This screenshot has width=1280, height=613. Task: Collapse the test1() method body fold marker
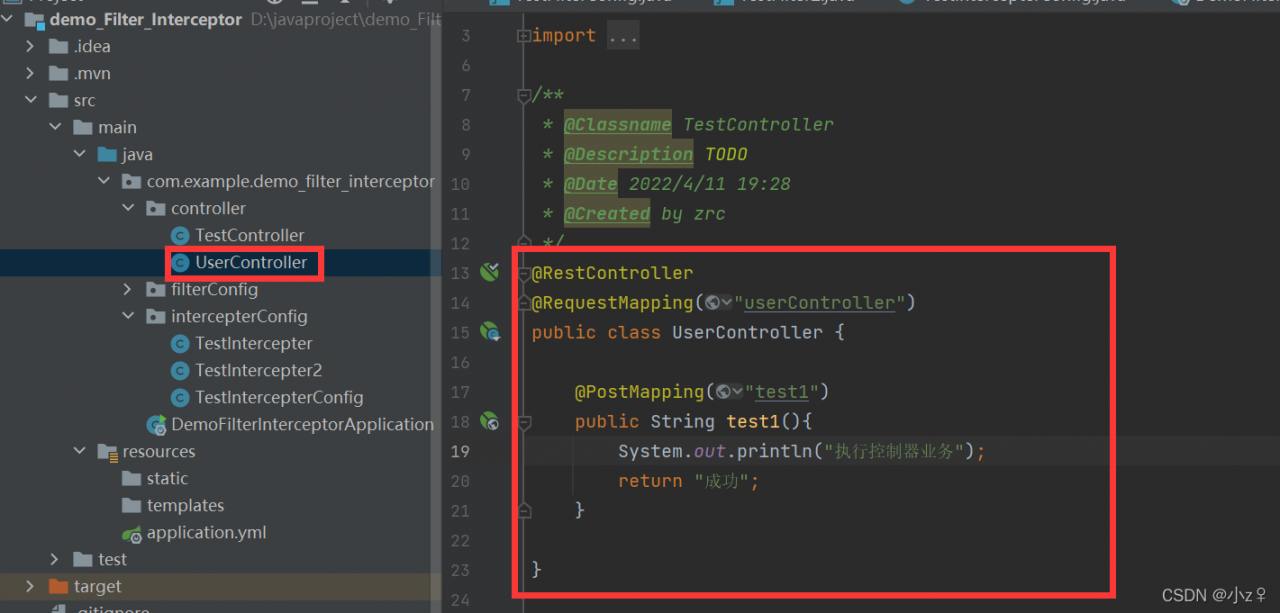524,422
